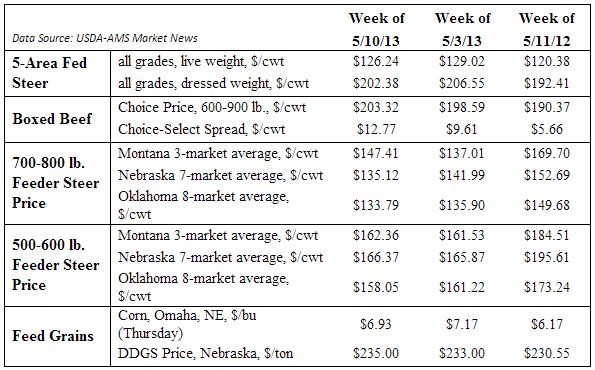Select the $158.05 Oklahoma 8-market value

[x=376, y=287]
